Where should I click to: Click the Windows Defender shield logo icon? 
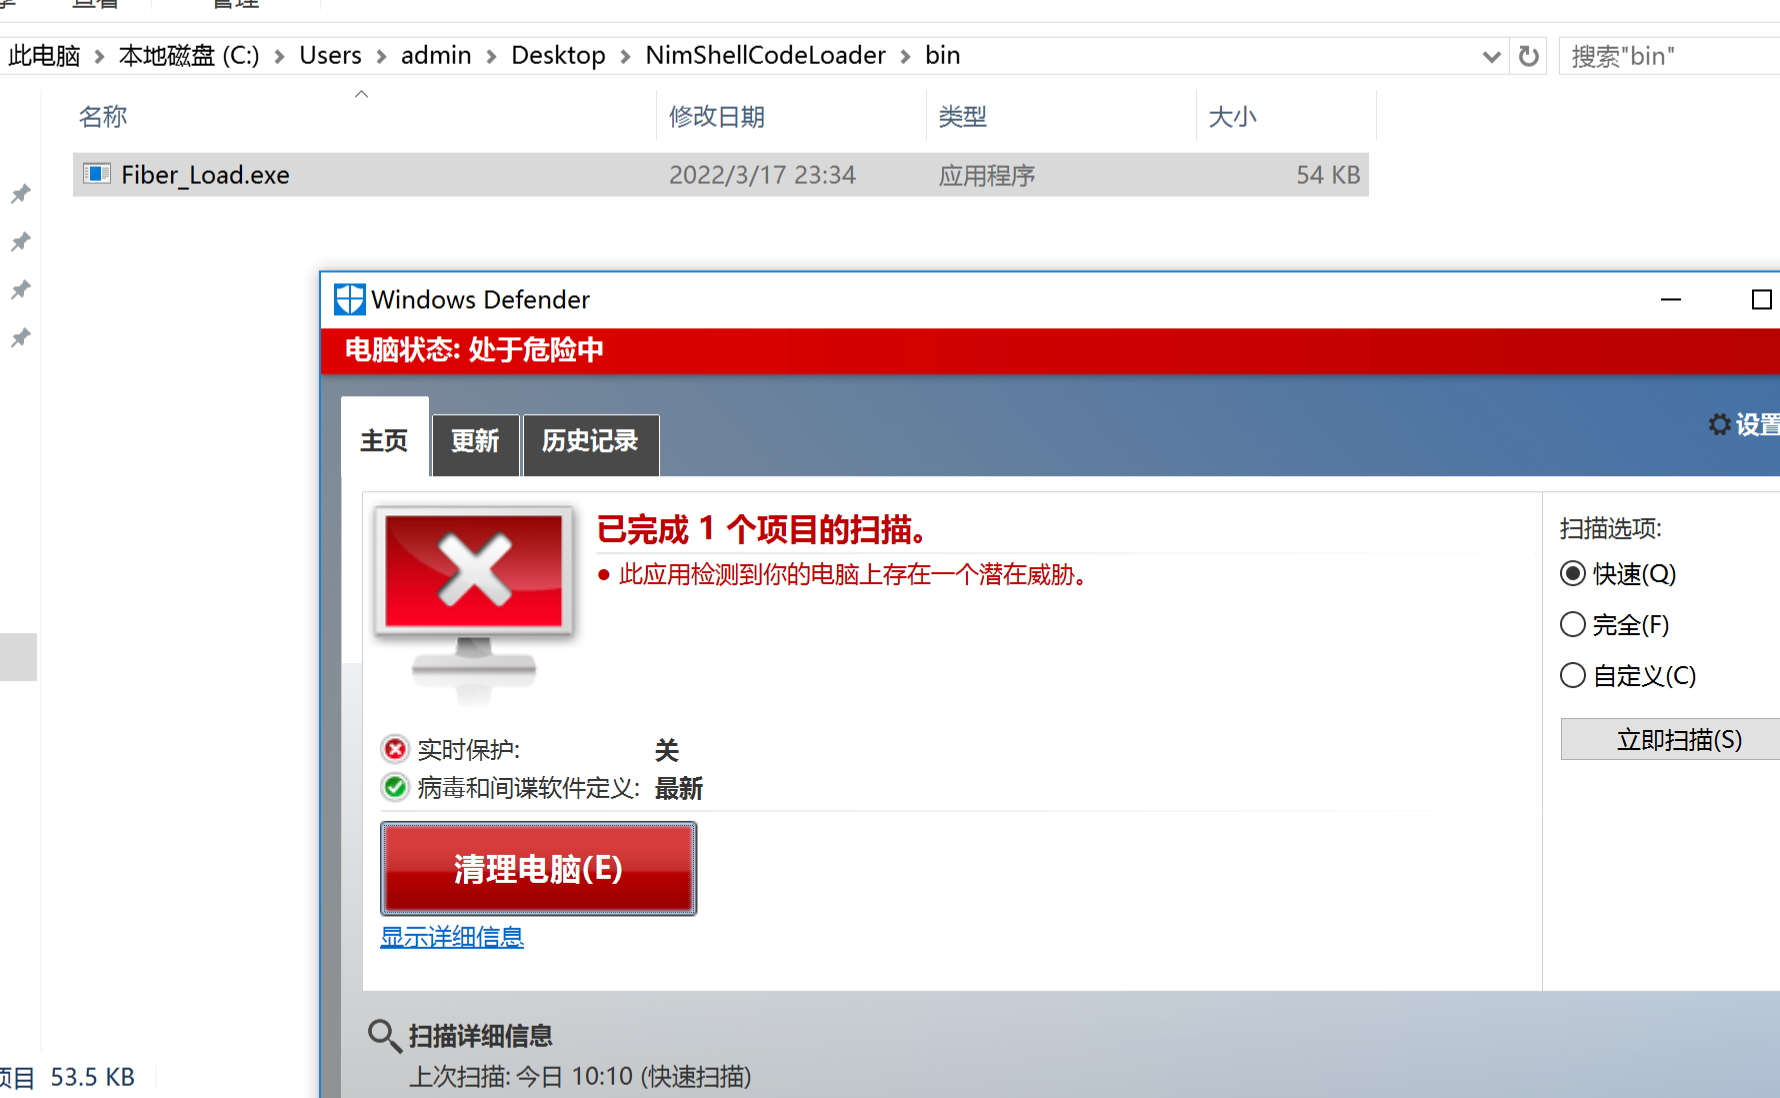[x=349, y=299]
